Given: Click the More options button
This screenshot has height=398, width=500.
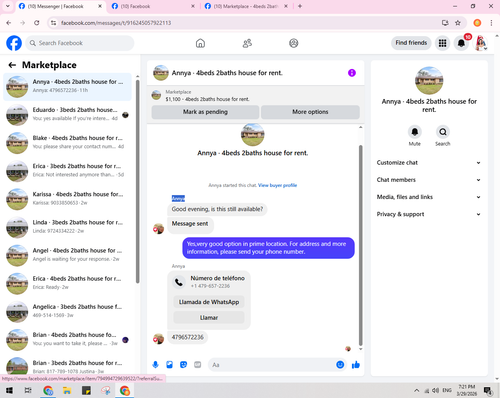Looking at the screenshot, I should point(310,112).
